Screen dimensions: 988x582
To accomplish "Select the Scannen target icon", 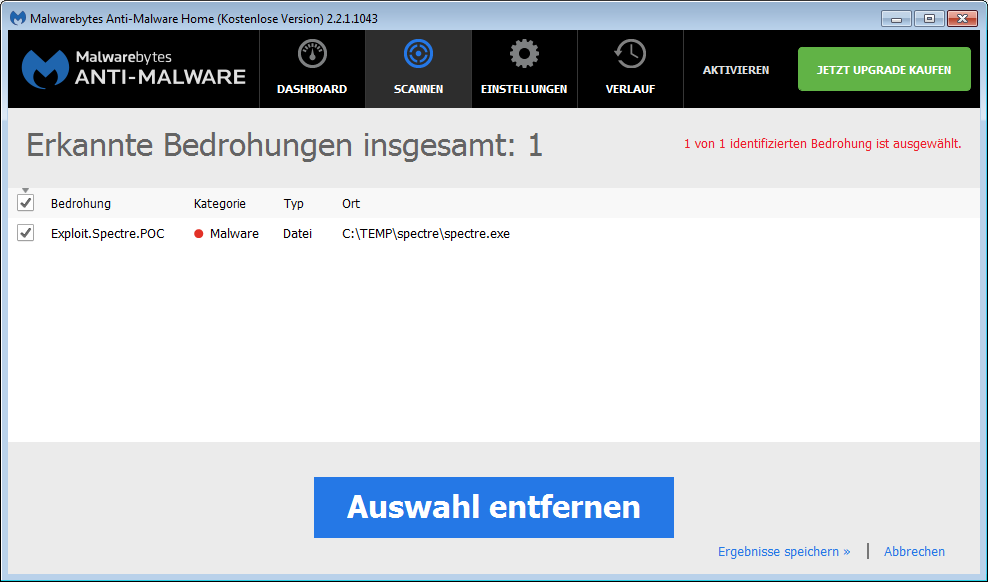I will click(418, 54).
